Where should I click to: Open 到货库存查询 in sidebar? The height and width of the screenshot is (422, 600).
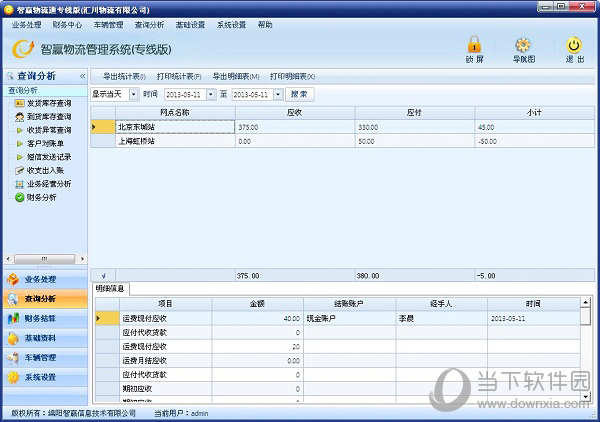pyautogui.click(x=49, y=117)
